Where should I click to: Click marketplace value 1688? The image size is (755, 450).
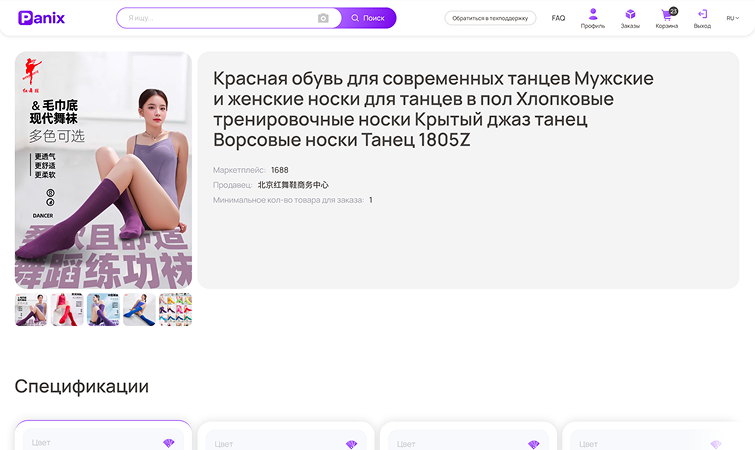[x=280, y=170]
